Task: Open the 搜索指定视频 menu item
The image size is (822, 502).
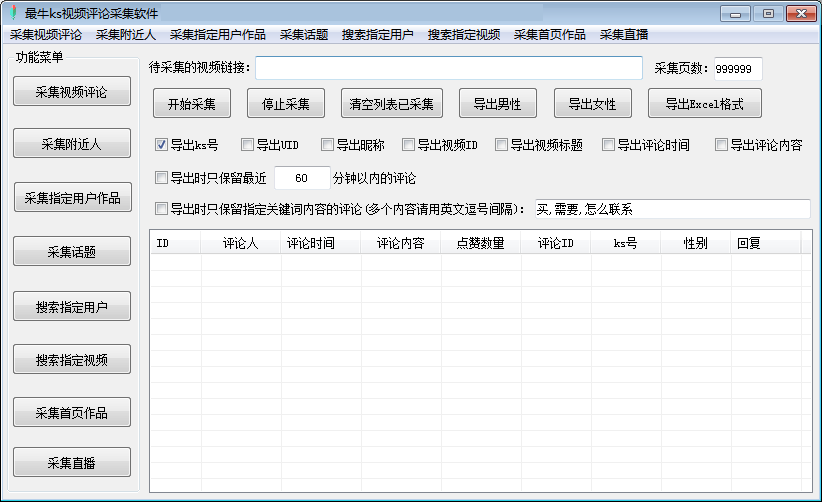Action: pos(464,35)
